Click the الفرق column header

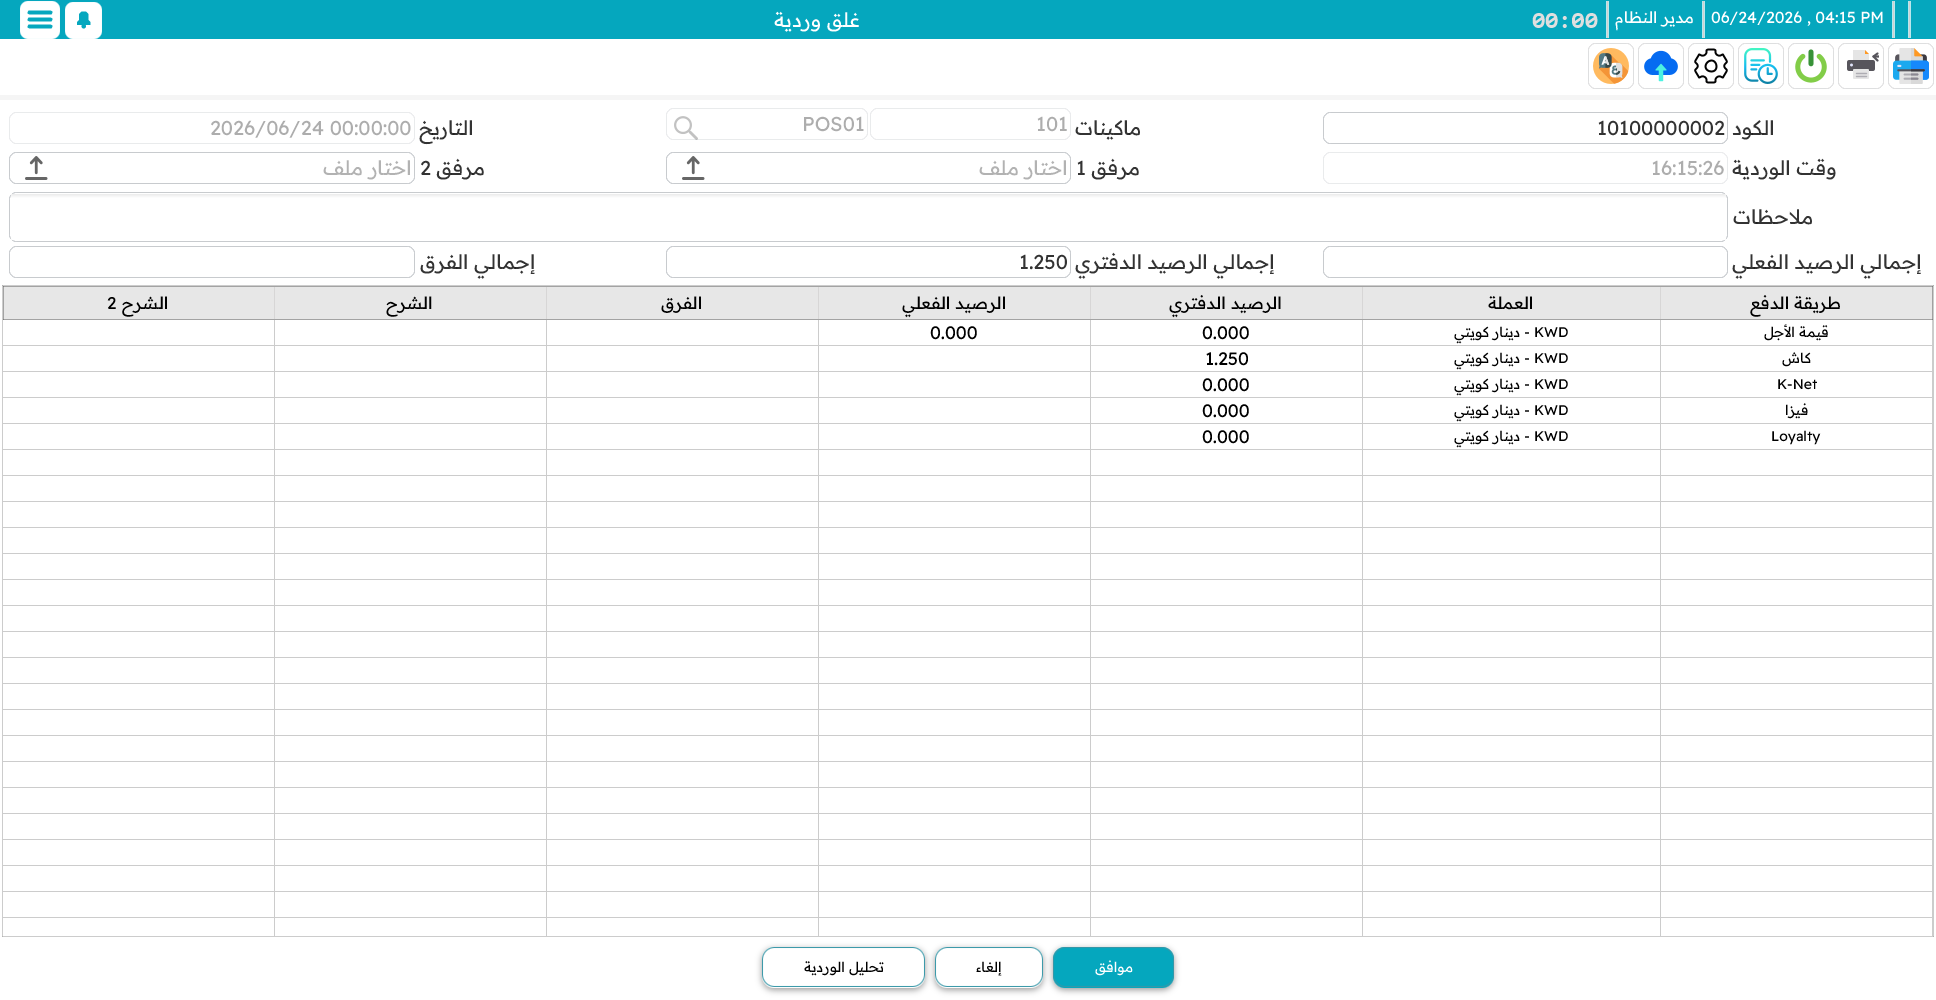click(x=682, y=303)
